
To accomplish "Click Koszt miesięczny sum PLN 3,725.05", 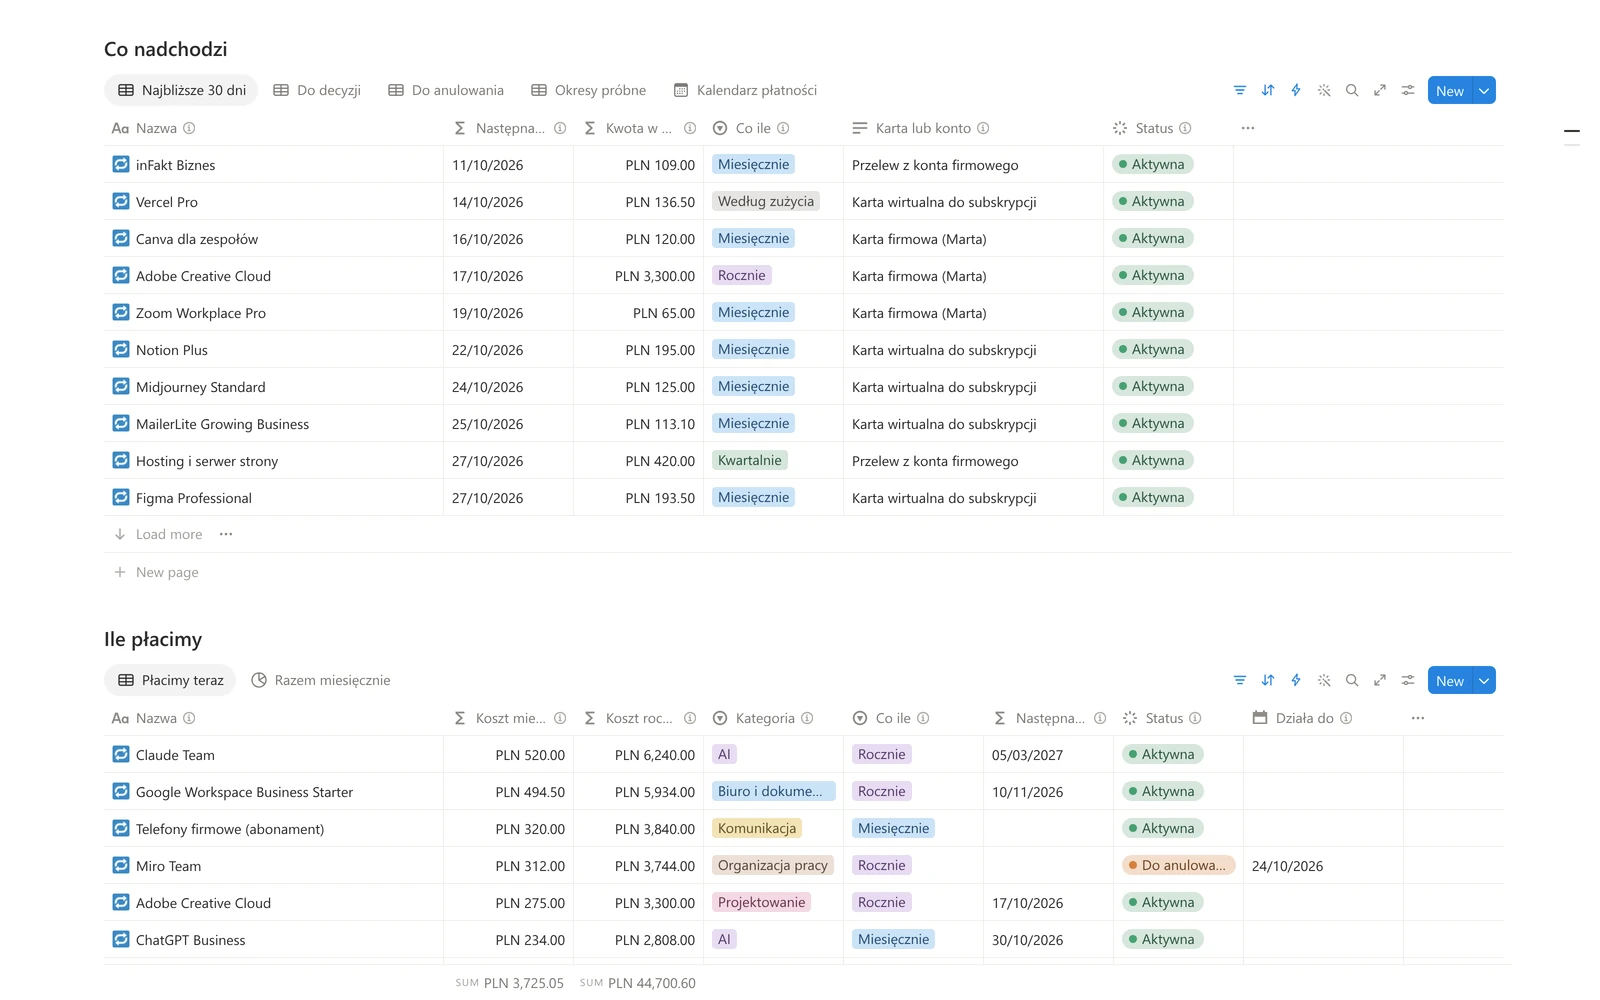I will coord(510,983).
